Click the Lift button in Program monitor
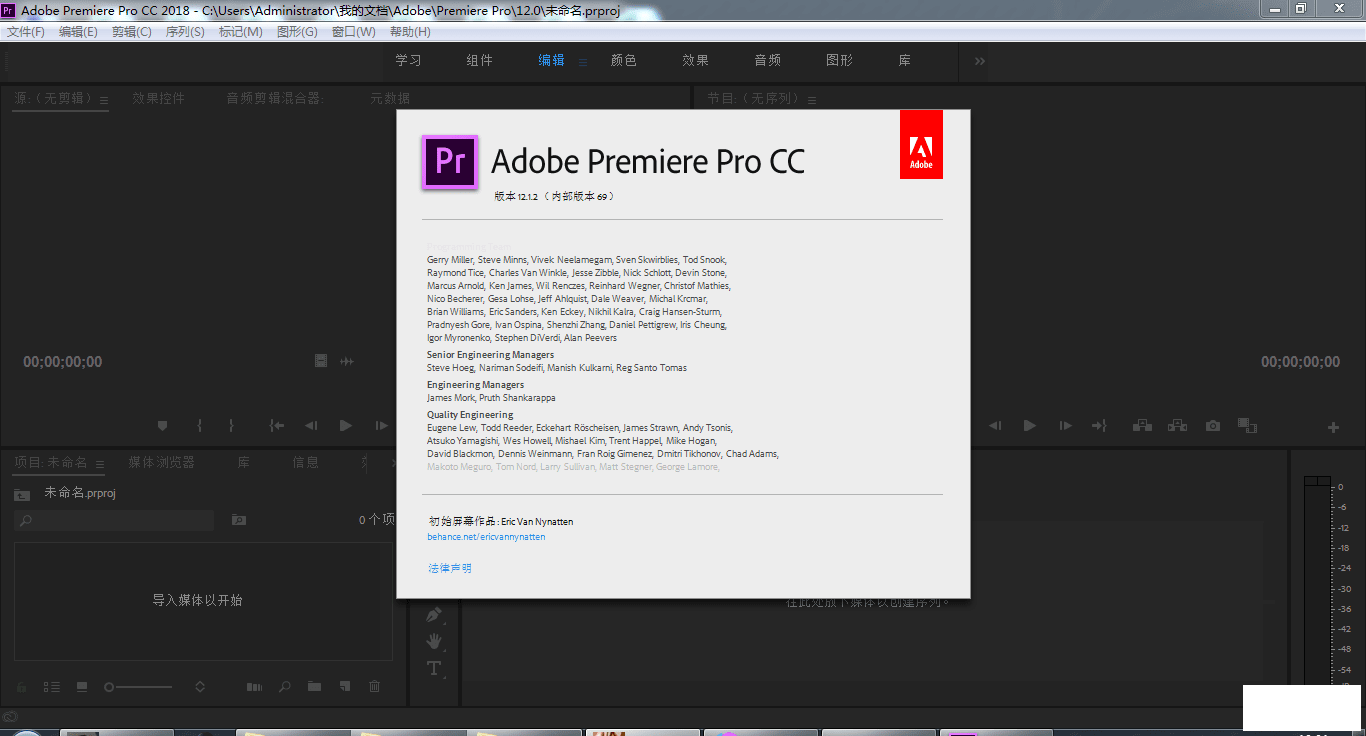The height and width of the screenshot is (736, 1366). [1142, 425]
